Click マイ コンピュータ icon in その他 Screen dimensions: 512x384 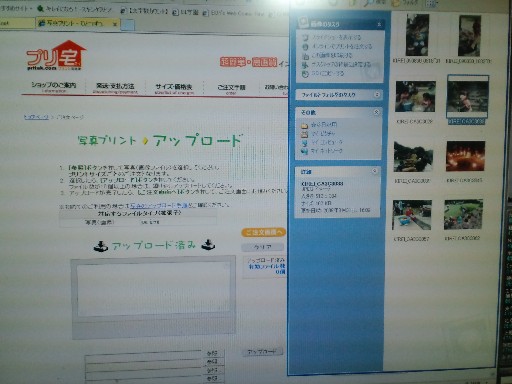(304, 143)
